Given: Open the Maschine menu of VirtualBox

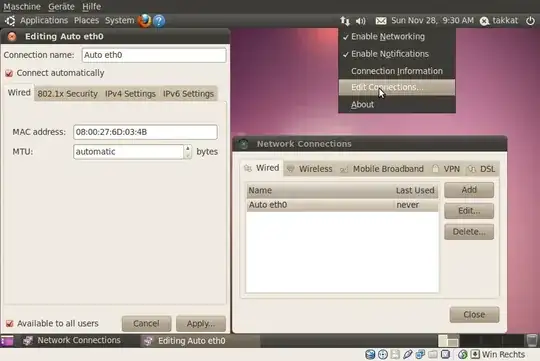Looking at the screenshot, I should point(22,7).
